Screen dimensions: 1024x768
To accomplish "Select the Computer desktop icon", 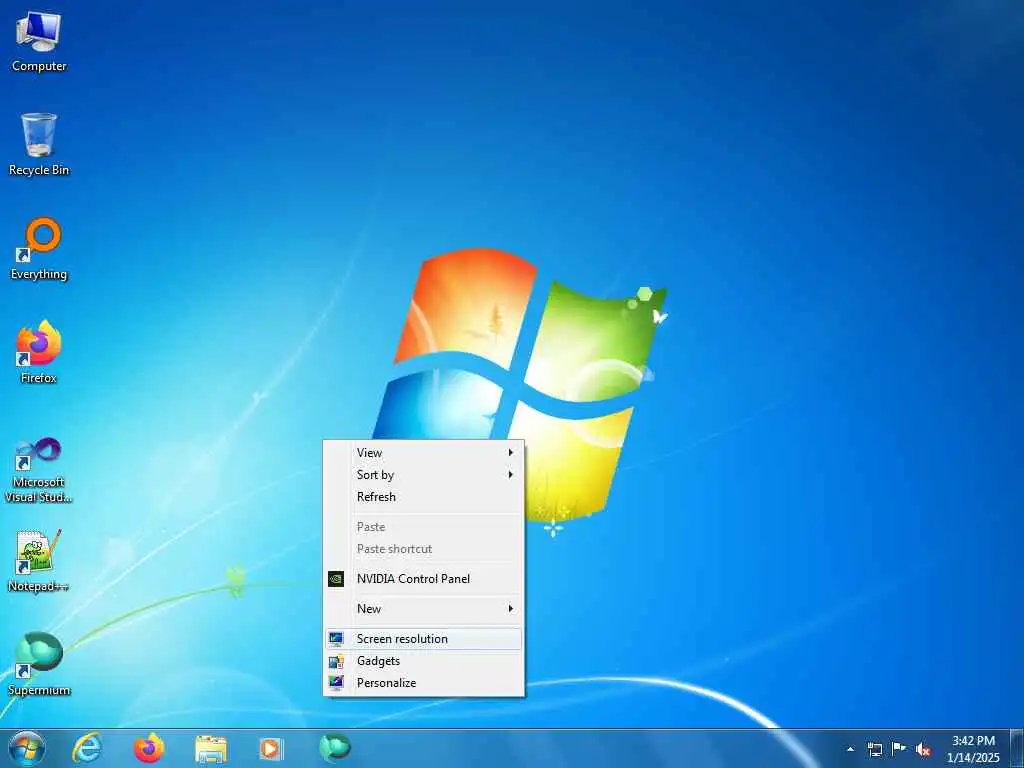I will [39, 42].
